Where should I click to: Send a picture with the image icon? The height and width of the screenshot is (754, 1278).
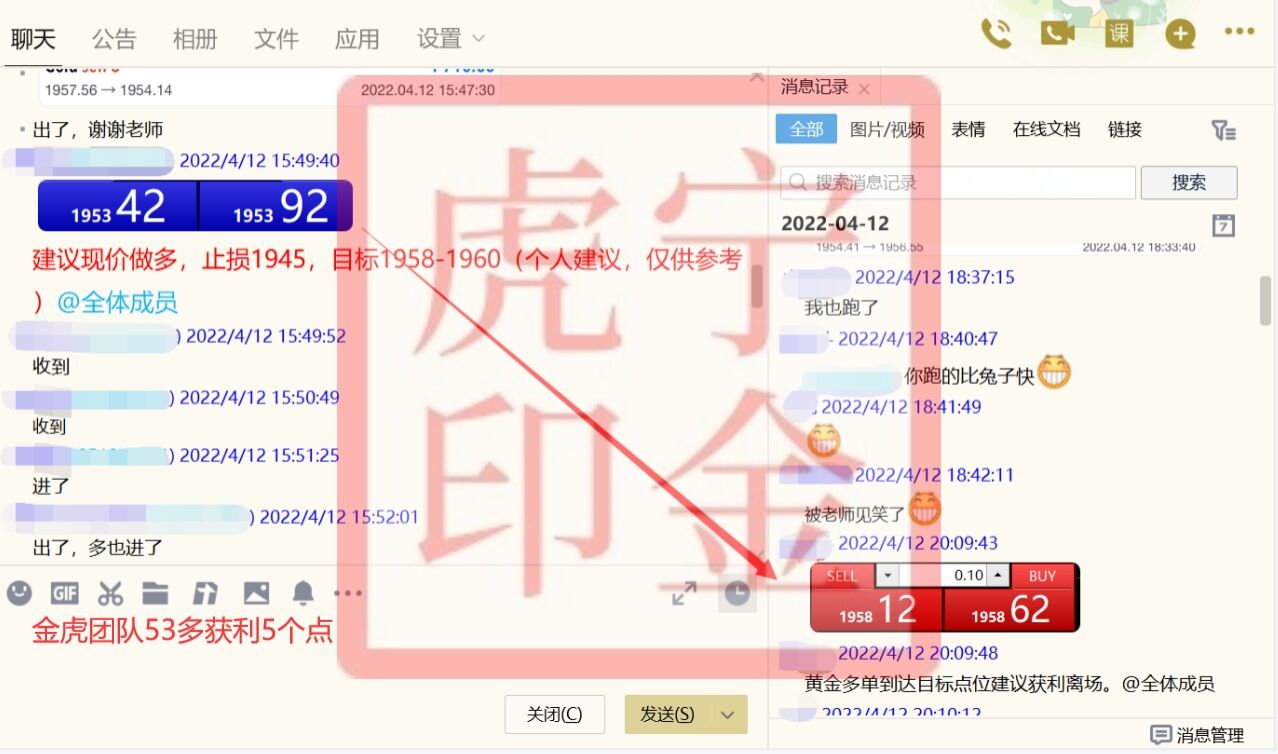pos(256,593)
